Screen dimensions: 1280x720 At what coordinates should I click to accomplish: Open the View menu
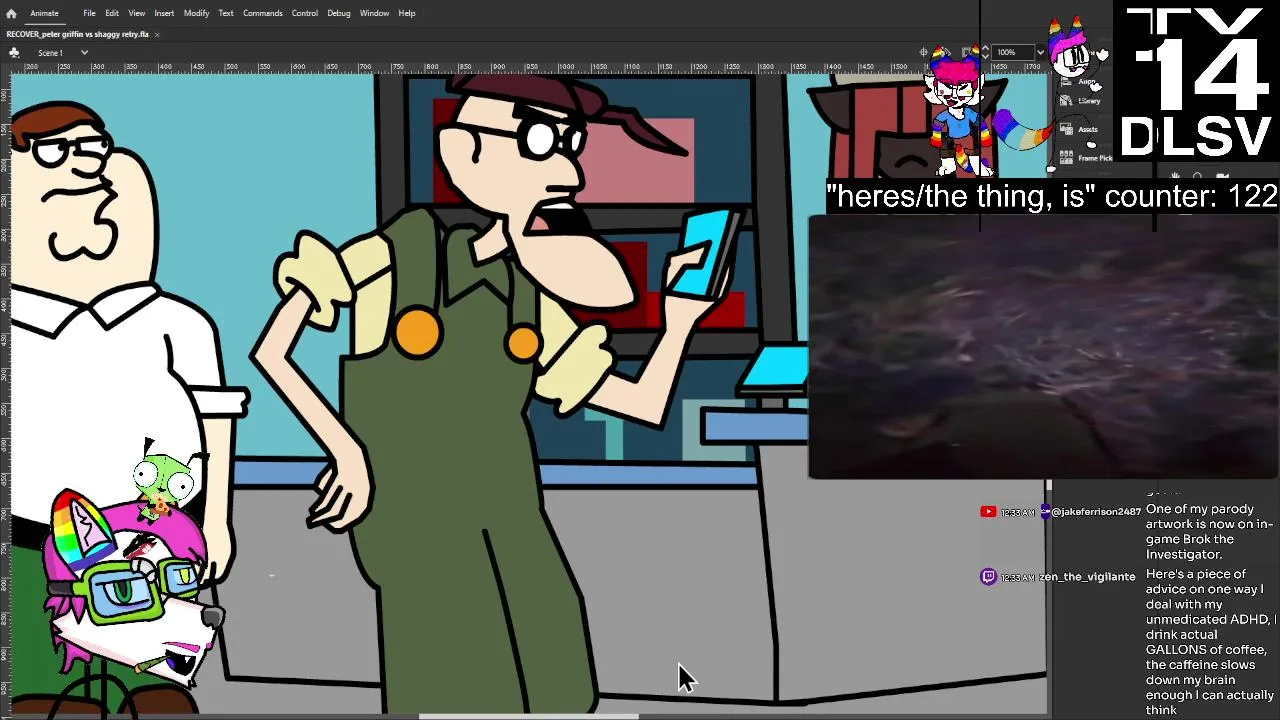tap(137, 13)
